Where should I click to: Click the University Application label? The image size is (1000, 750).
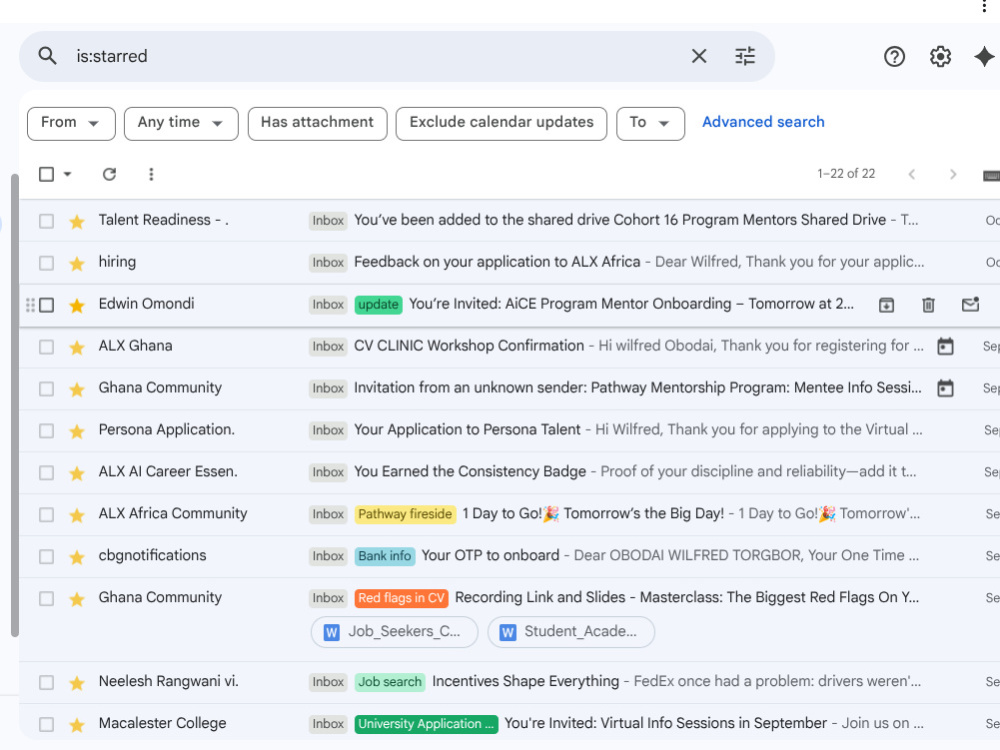426,724
